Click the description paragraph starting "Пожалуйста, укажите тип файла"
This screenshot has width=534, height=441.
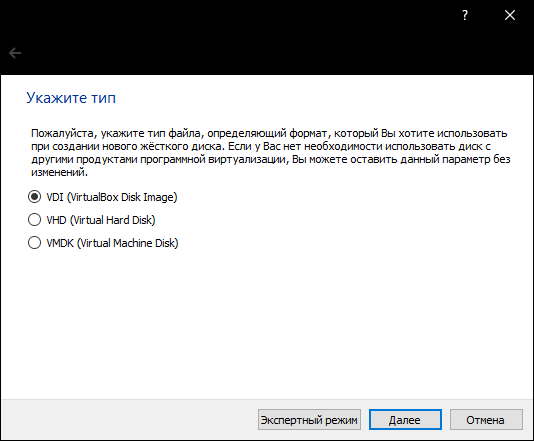tap(271, 153)
